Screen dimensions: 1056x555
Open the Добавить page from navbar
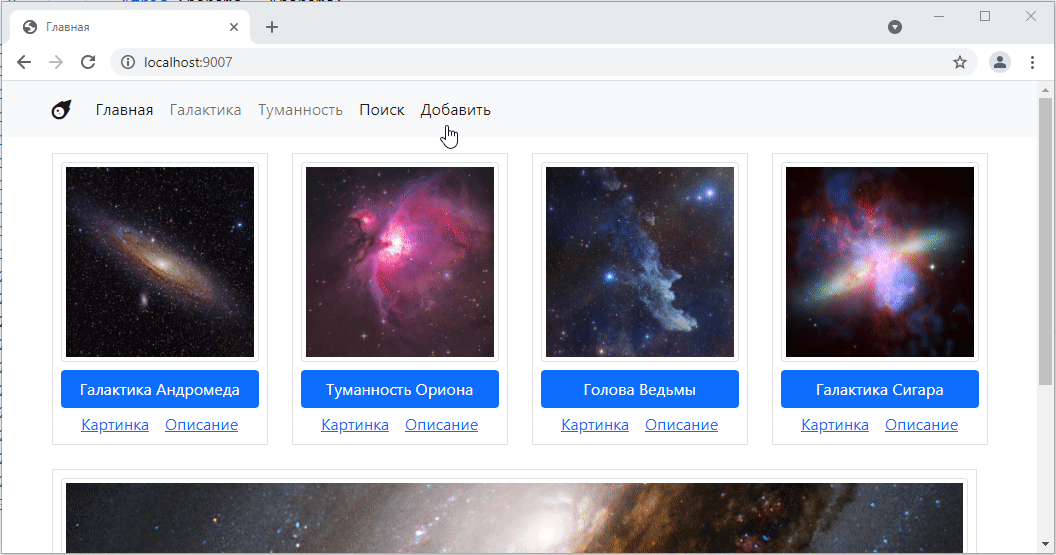(455, 110)
